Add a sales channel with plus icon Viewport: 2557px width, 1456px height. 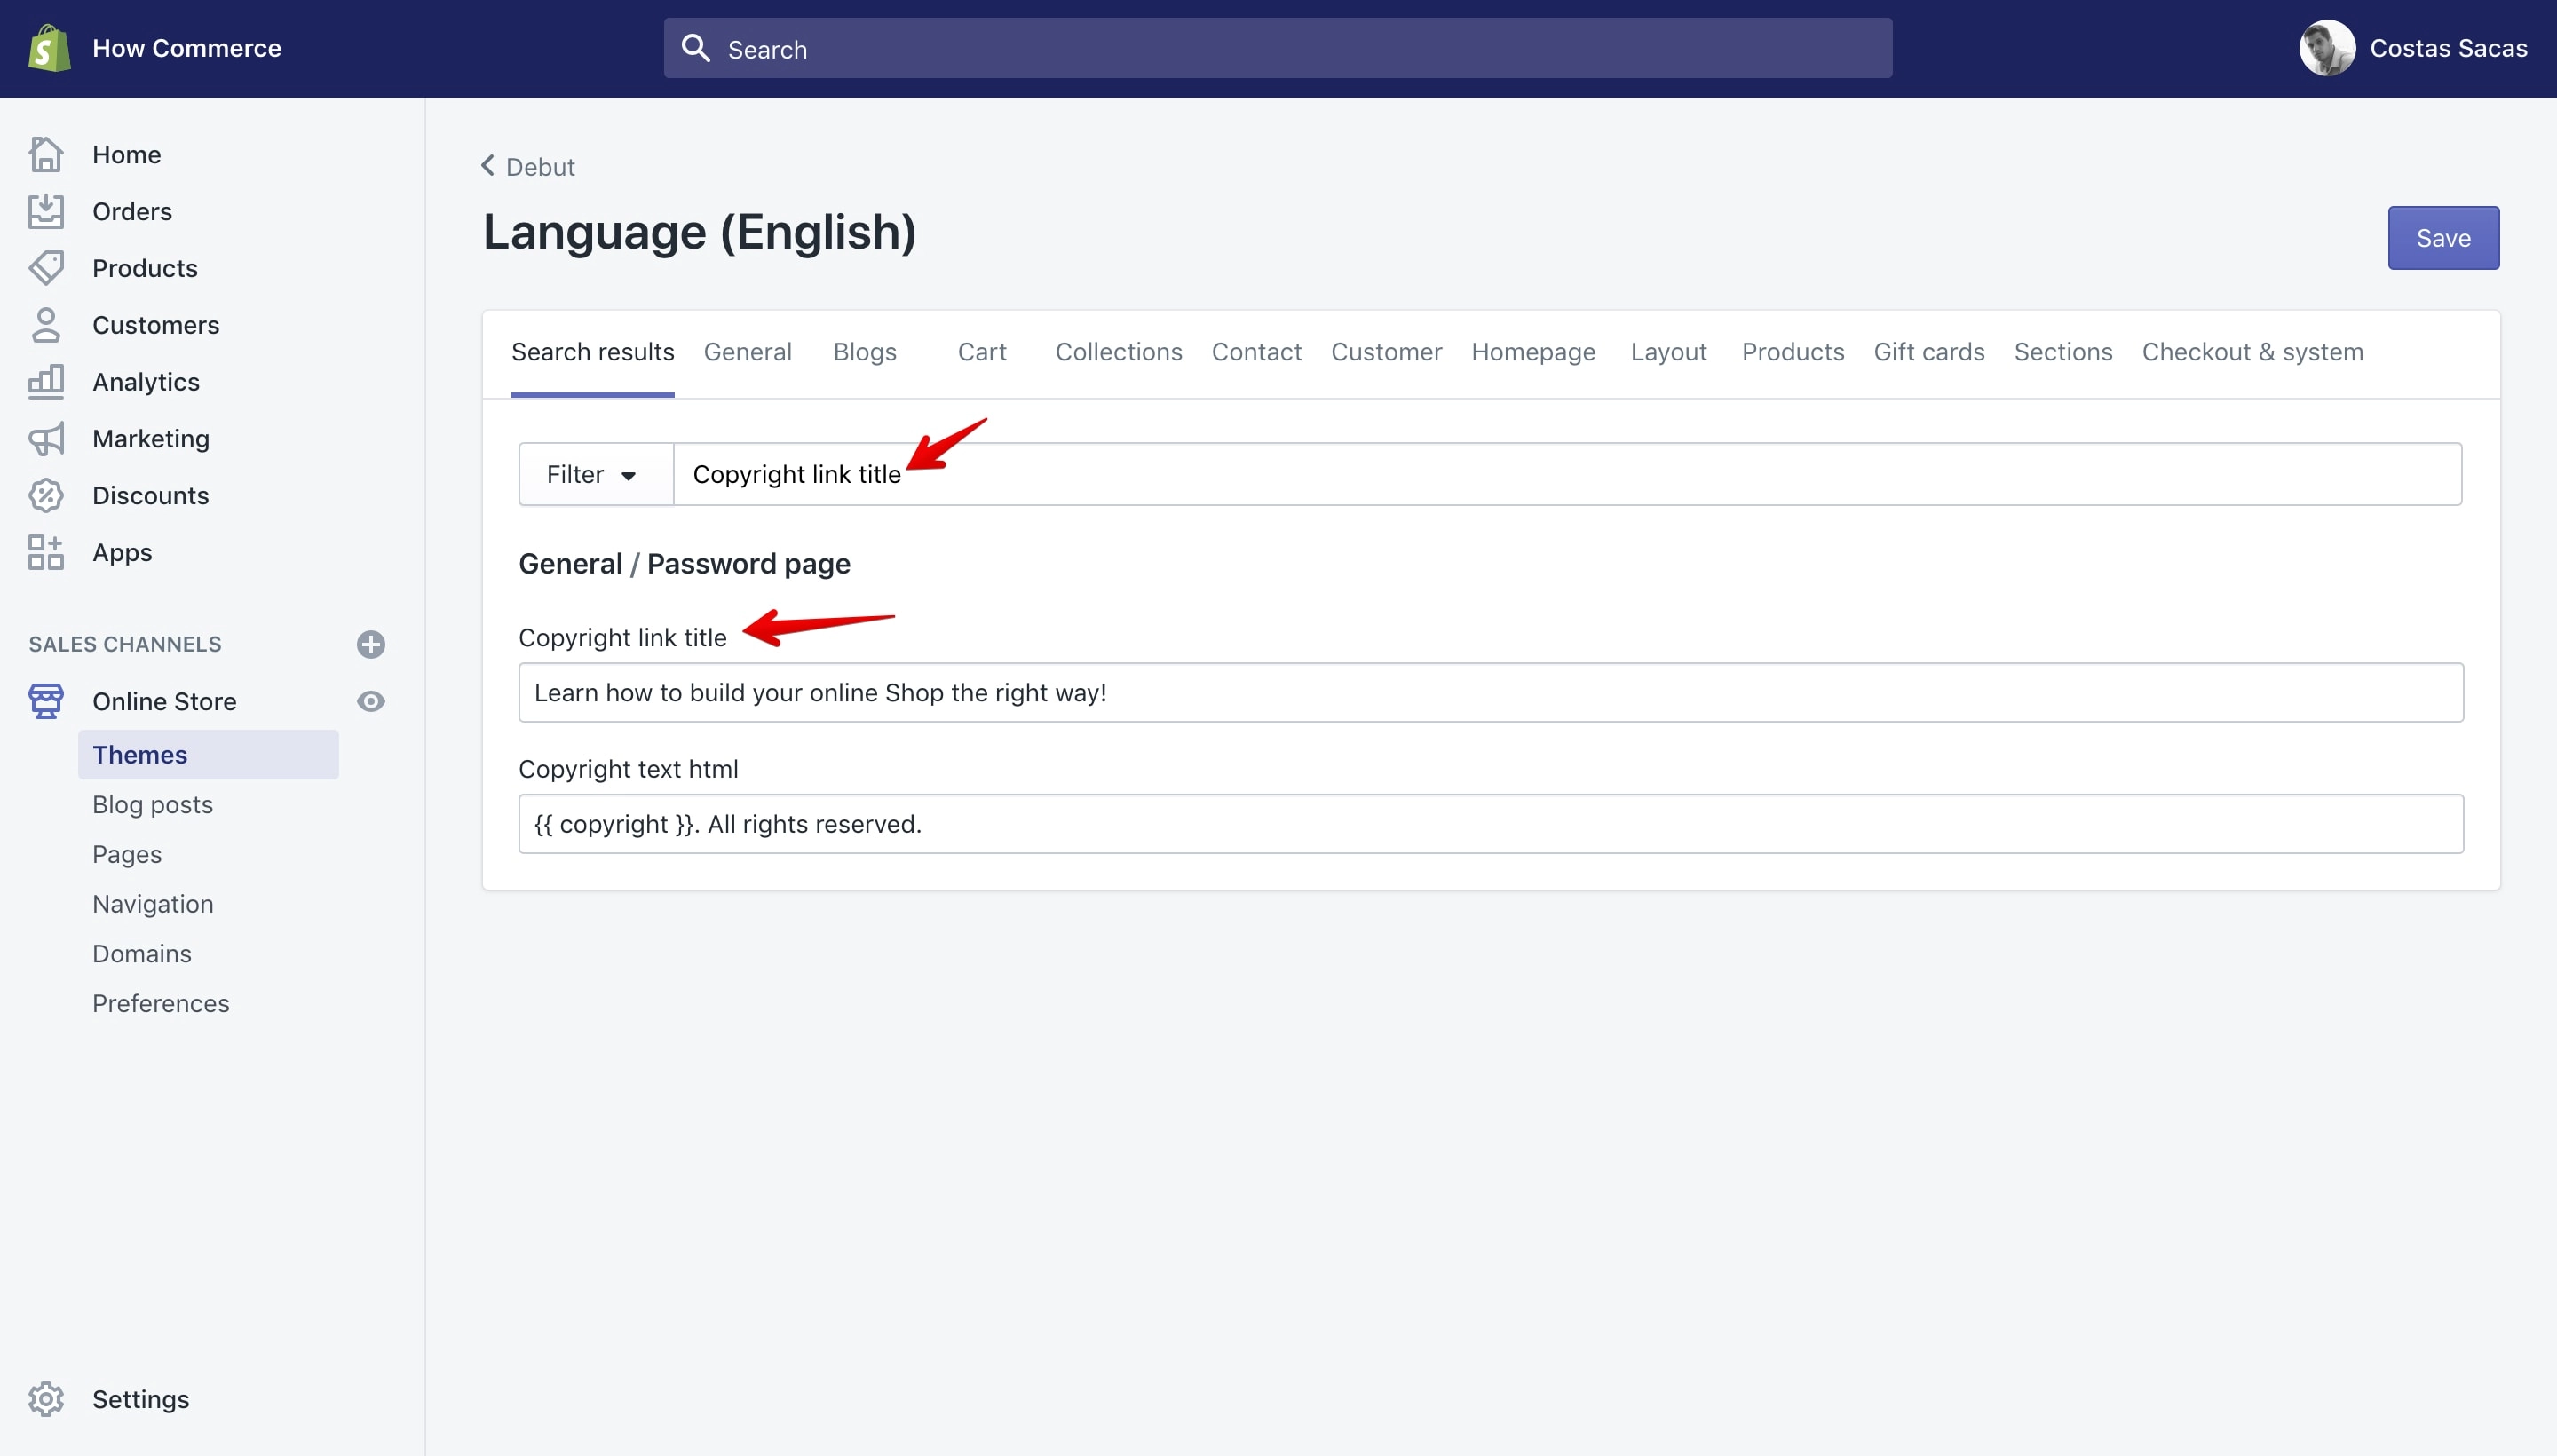click(371, 644)
